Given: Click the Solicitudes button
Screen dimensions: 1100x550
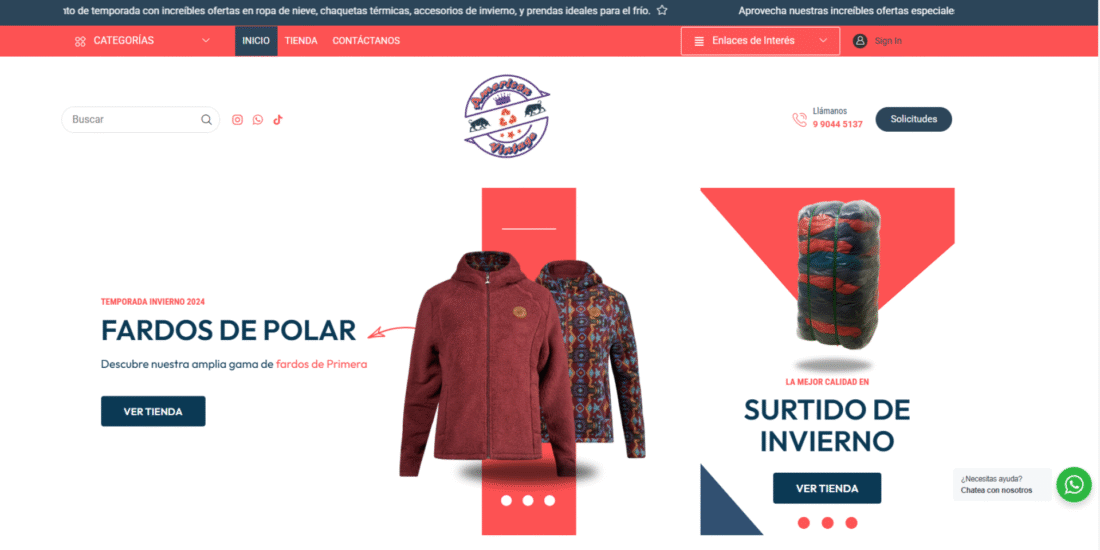Looking at the screenshot, I should tap(913, 119).
